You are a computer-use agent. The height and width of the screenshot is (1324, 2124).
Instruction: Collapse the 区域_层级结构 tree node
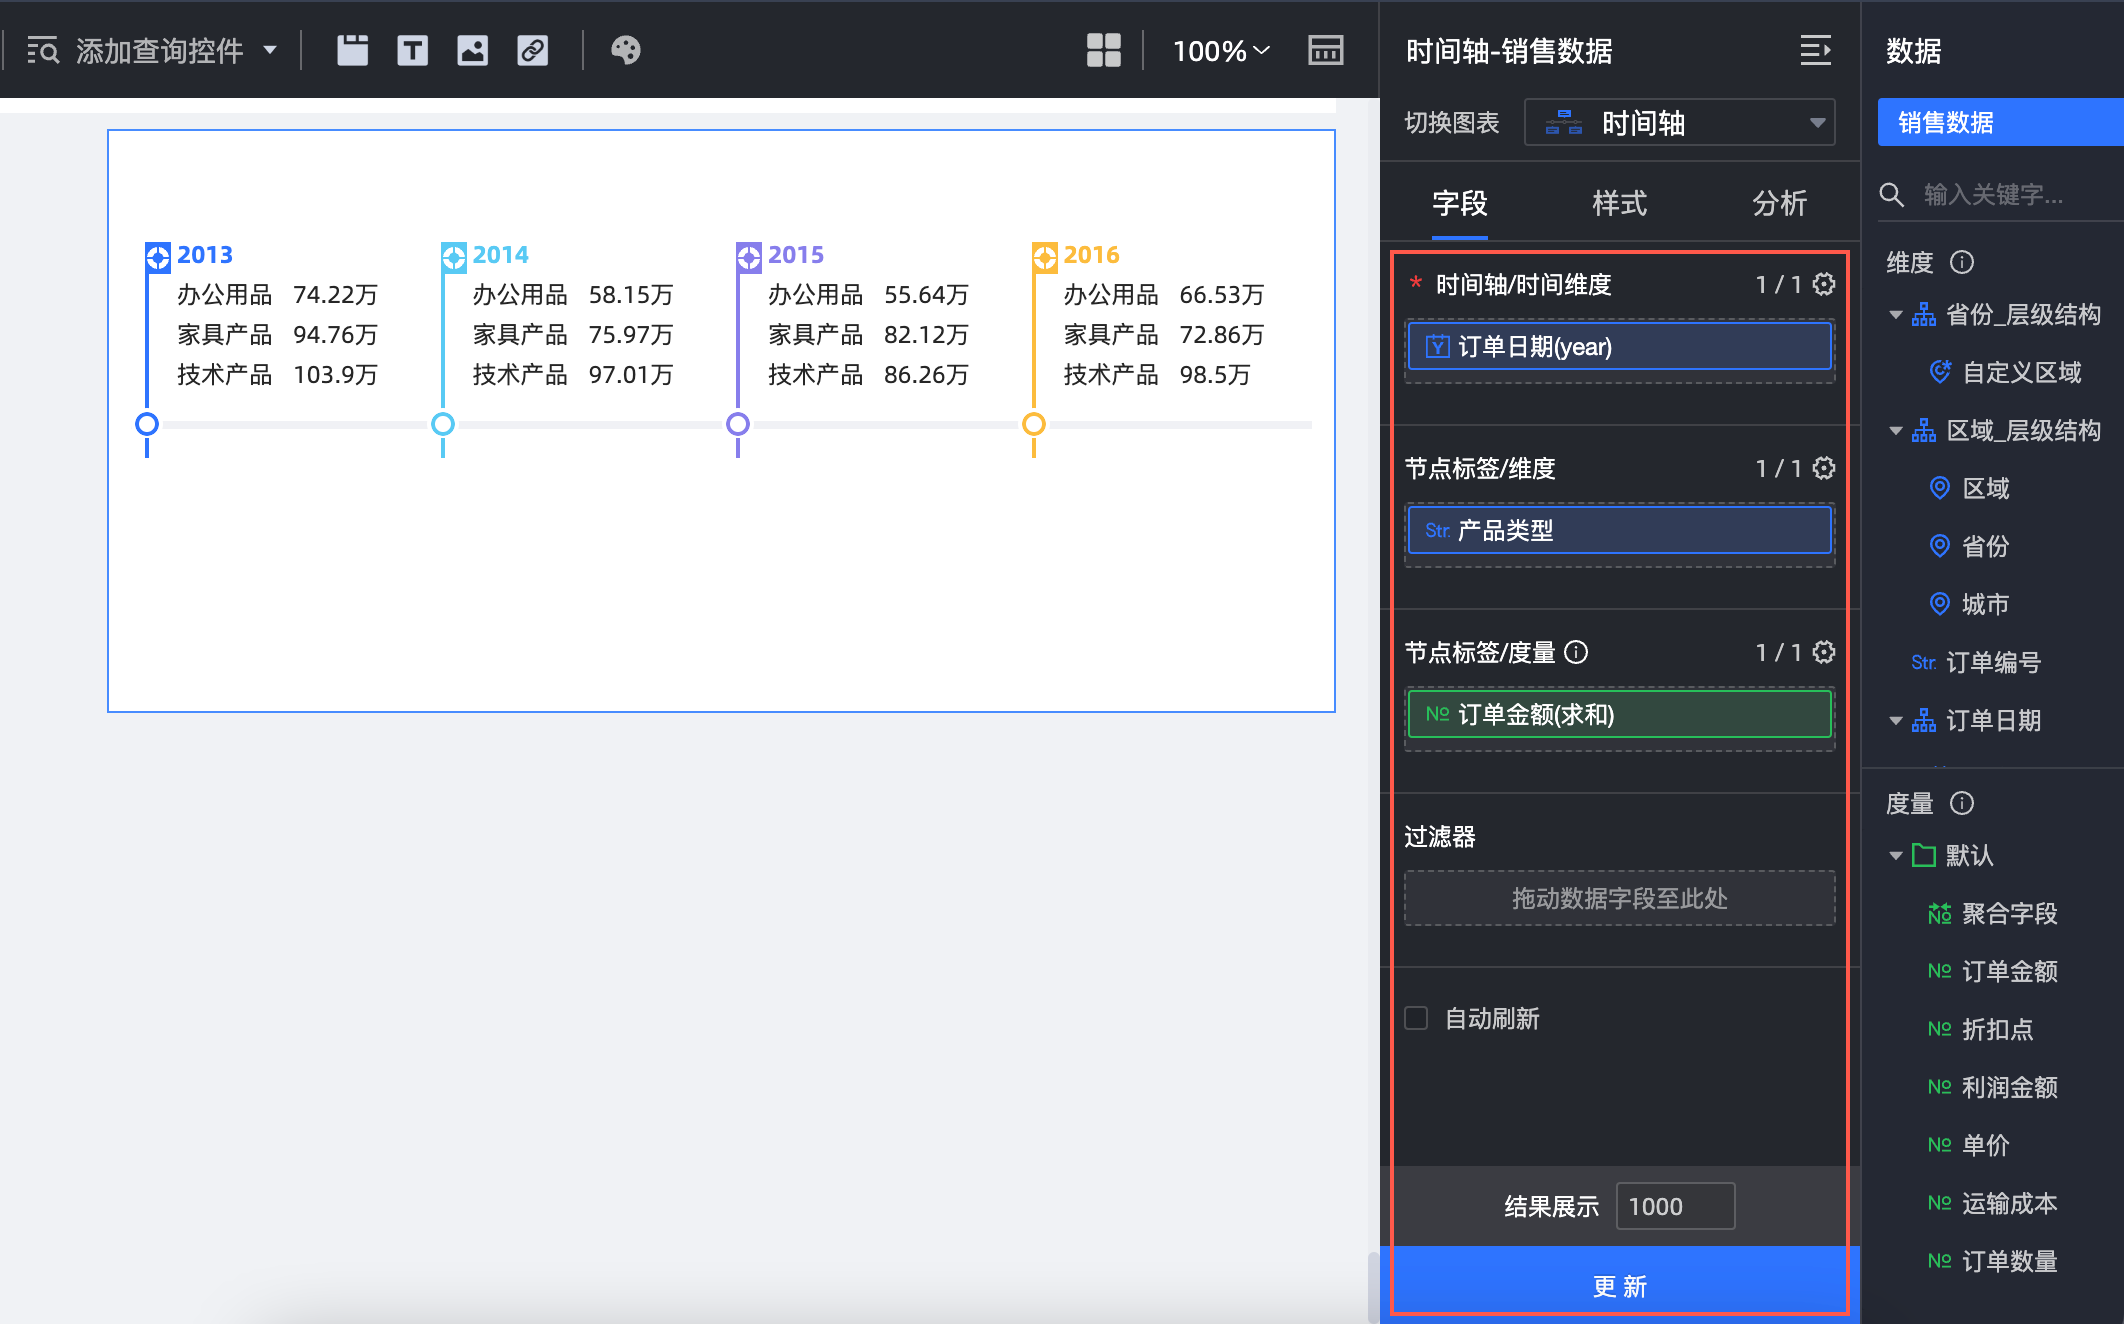click(x=1895, y=431)
